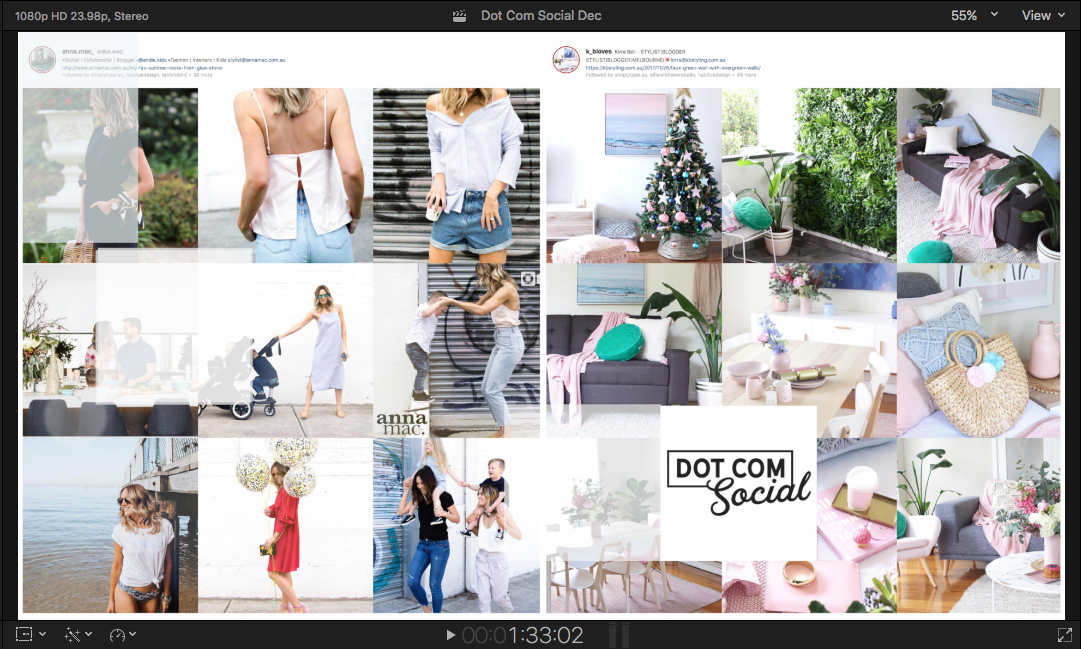
Task: Click the k_bloves profile picture
Action: pyautogui.click(x=565, y=59)
